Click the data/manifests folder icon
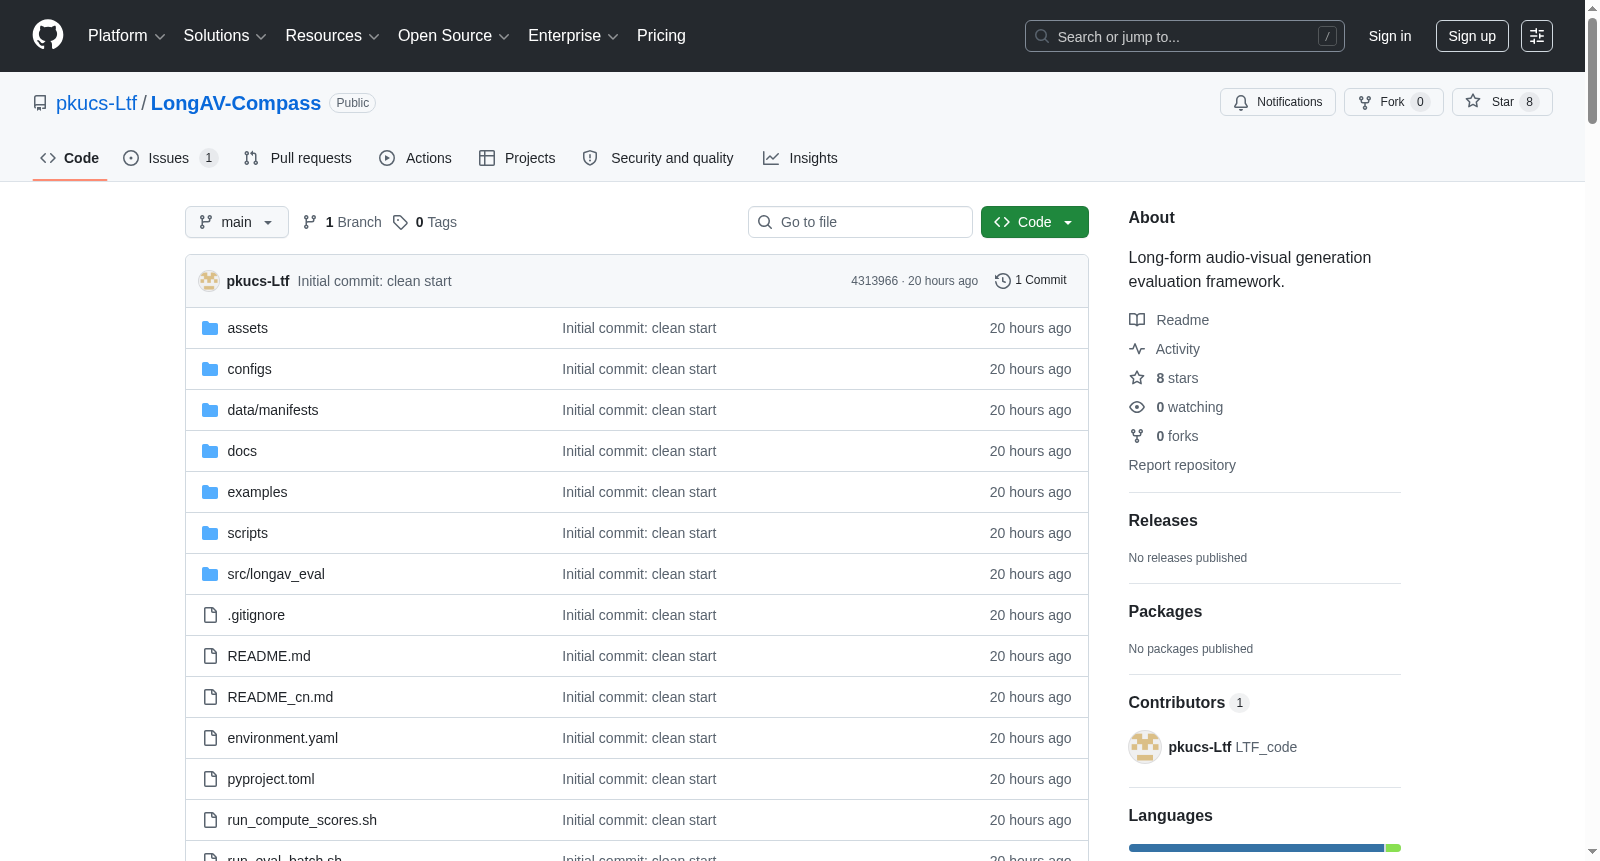The image size is (1600, 861). coord(210,410)
